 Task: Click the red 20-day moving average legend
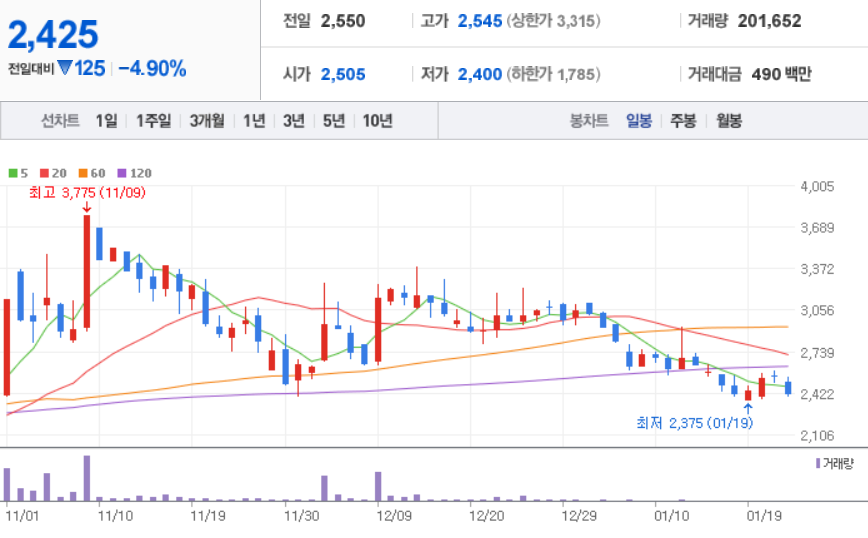tap(53, 173)
